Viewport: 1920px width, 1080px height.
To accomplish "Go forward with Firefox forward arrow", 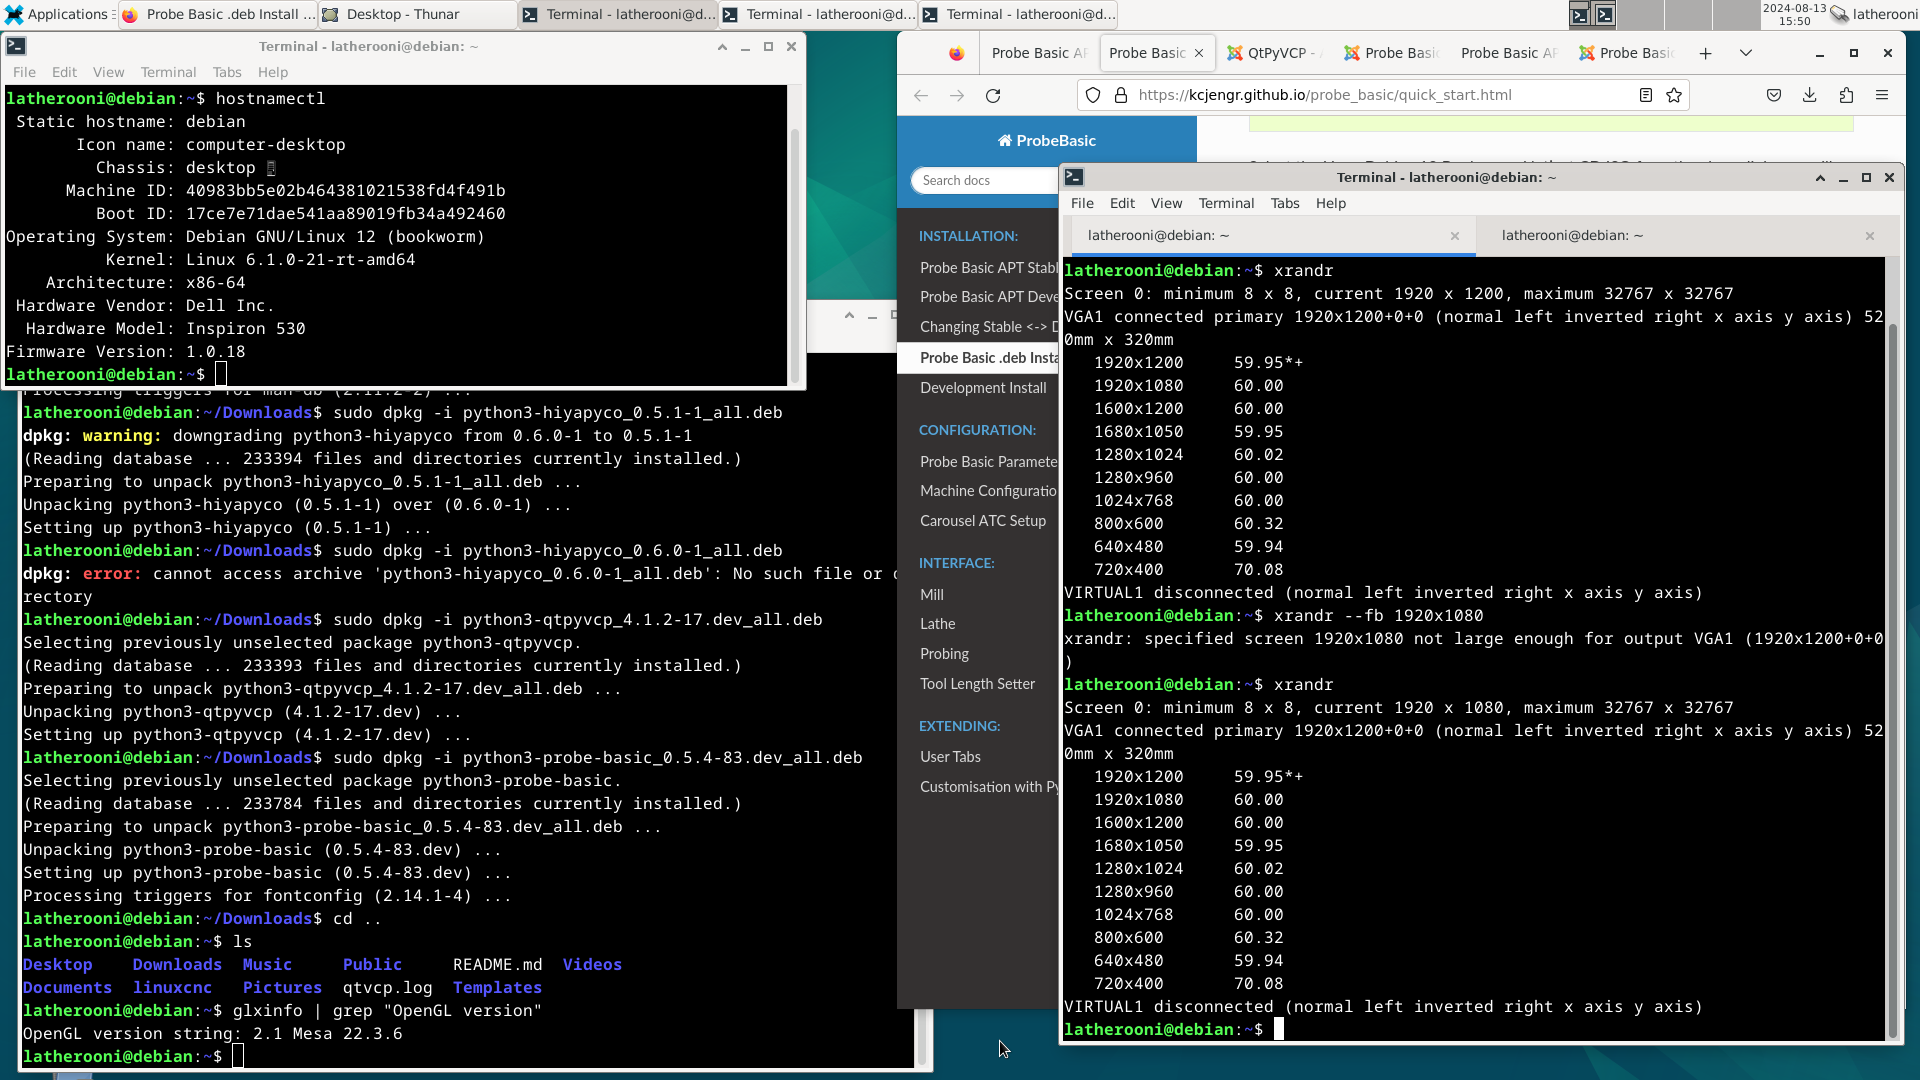I will tap(957, 95).
